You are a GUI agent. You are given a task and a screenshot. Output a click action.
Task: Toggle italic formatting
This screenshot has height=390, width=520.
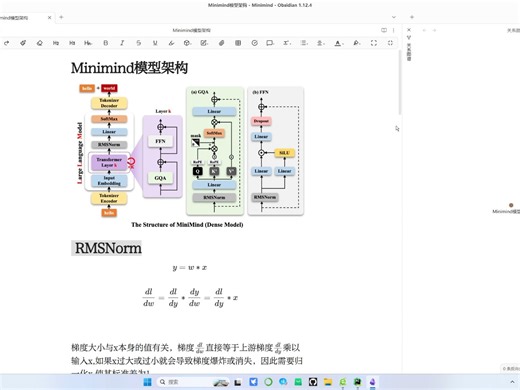[x=122, y=43]
